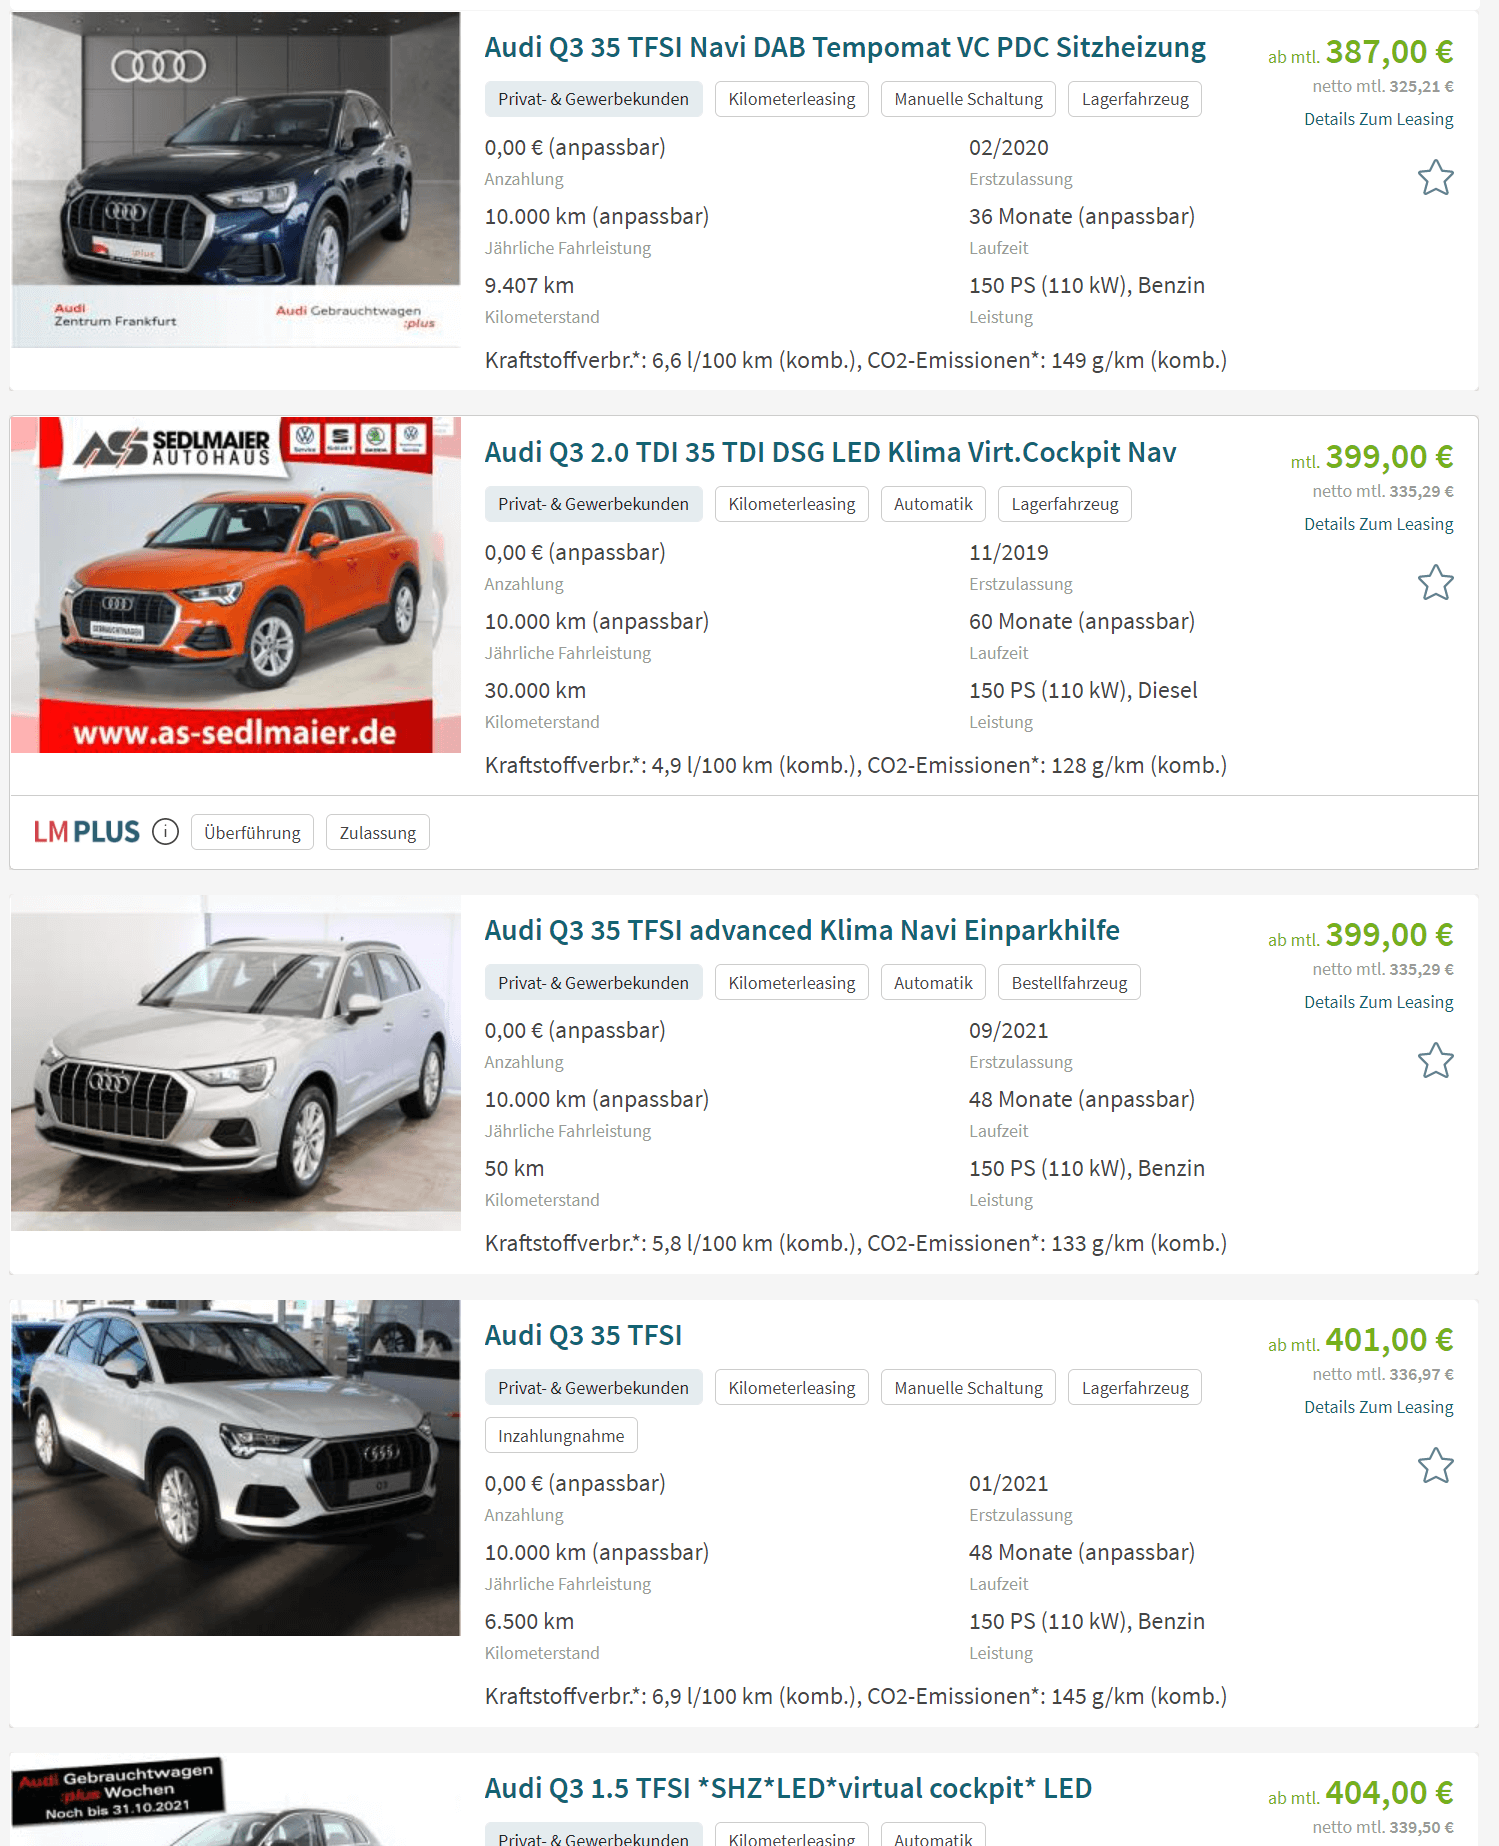This screenshot has height=1846, width=1499.
Task: Open the LM PLUS info icon
Action: (165, 832)
